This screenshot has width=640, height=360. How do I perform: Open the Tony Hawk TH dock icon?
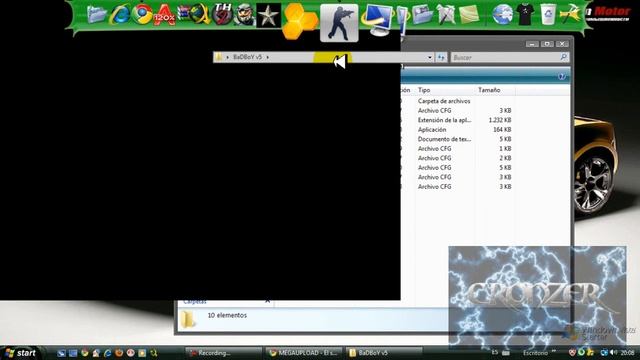[223, 15]
